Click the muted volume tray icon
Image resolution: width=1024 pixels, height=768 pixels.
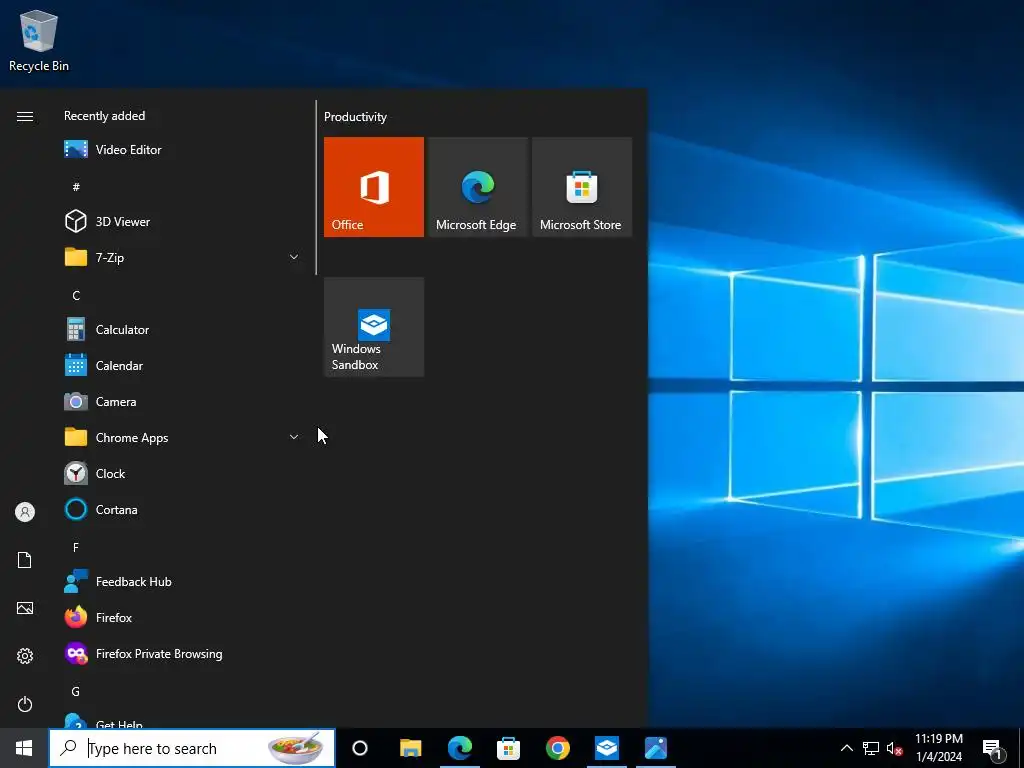(x=895, y=748)
